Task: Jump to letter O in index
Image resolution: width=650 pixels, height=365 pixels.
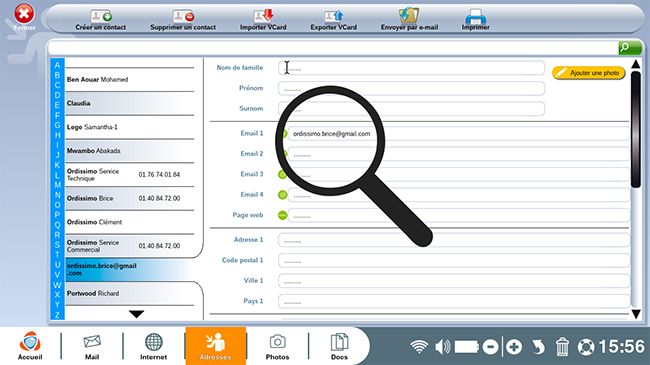Action: (x=57, y=205)
